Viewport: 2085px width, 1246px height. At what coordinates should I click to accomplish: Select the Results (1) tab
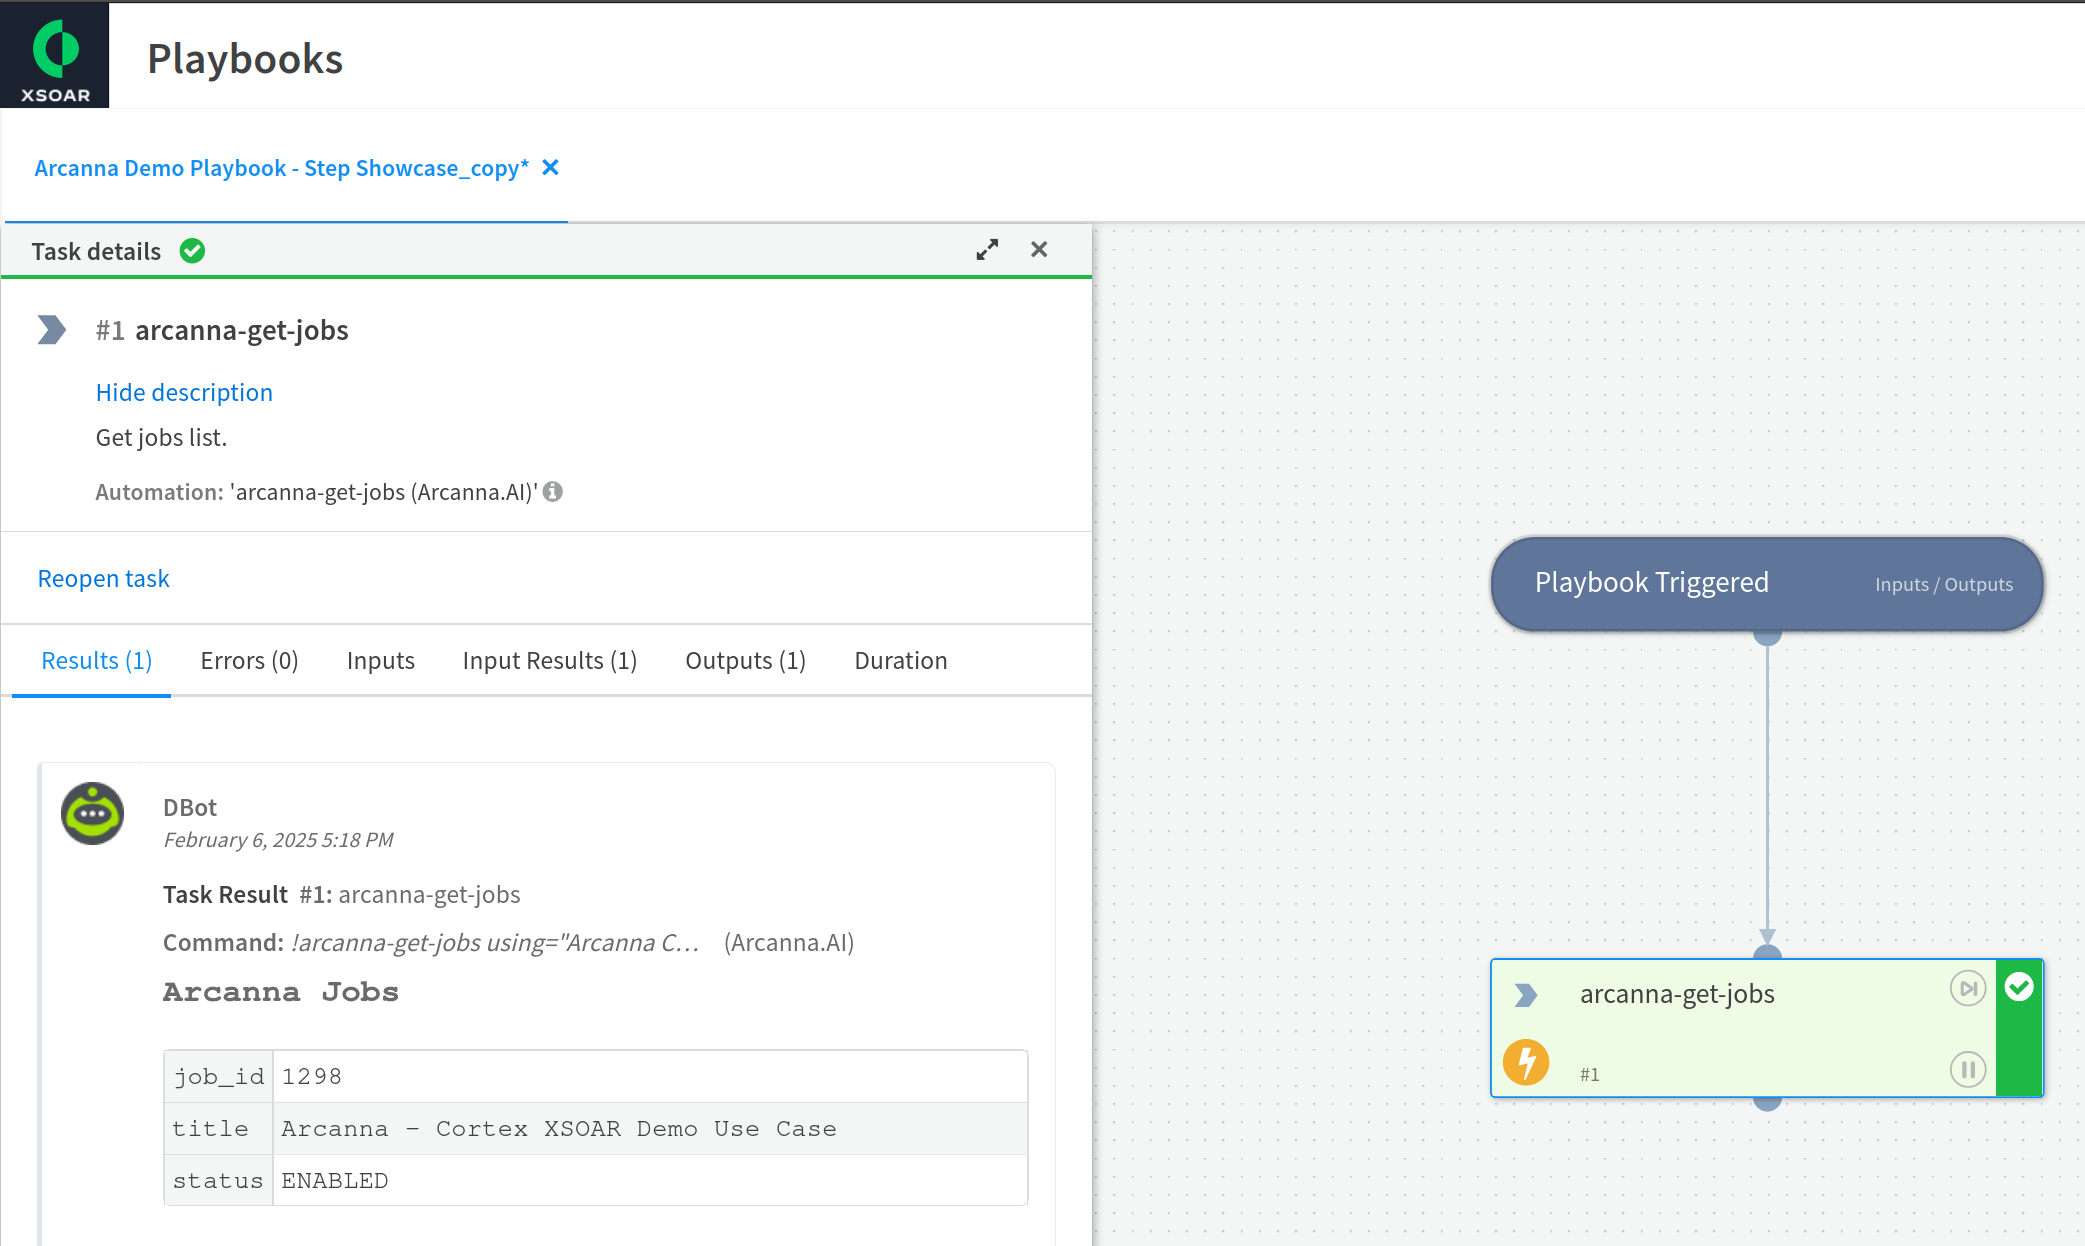(x=97, y=661)
